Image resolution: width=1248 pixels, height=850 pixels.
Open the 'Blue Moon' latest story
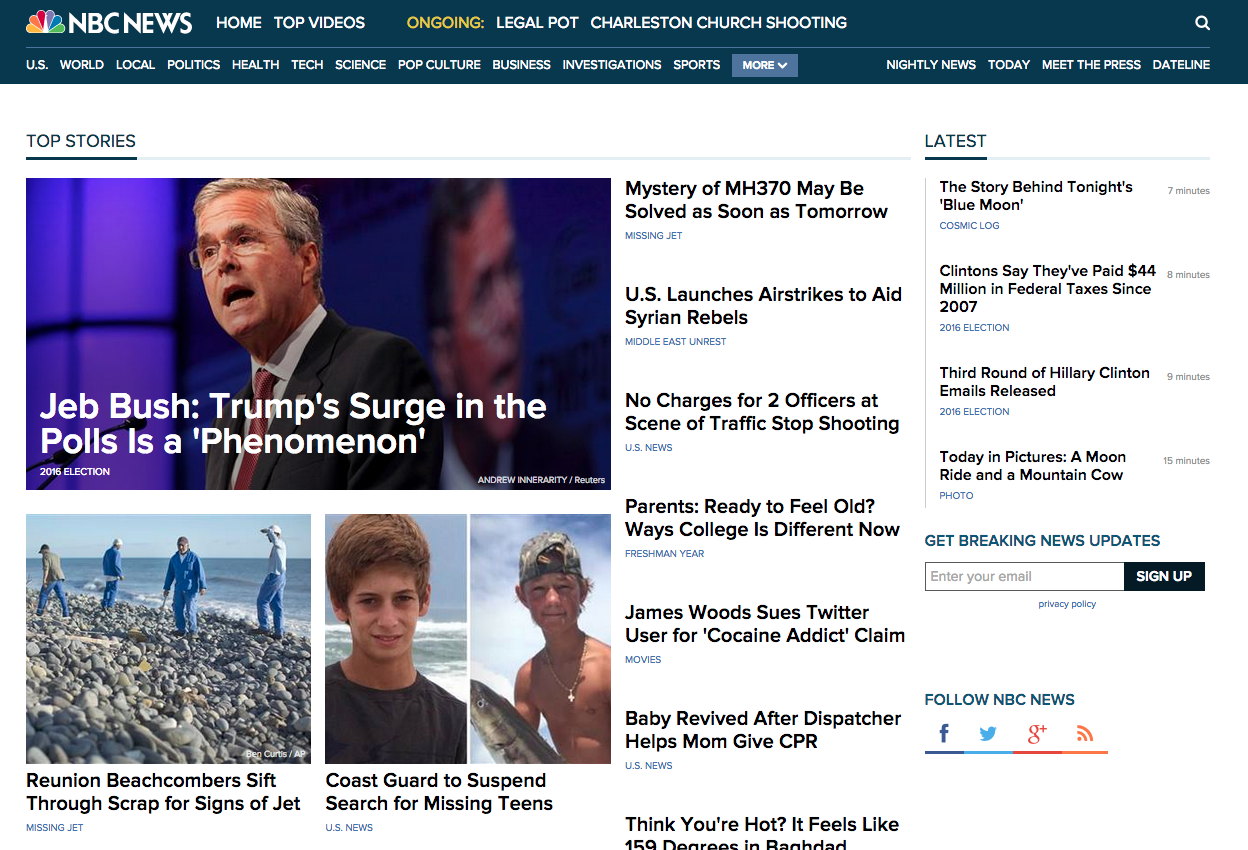pos(1036,196)
